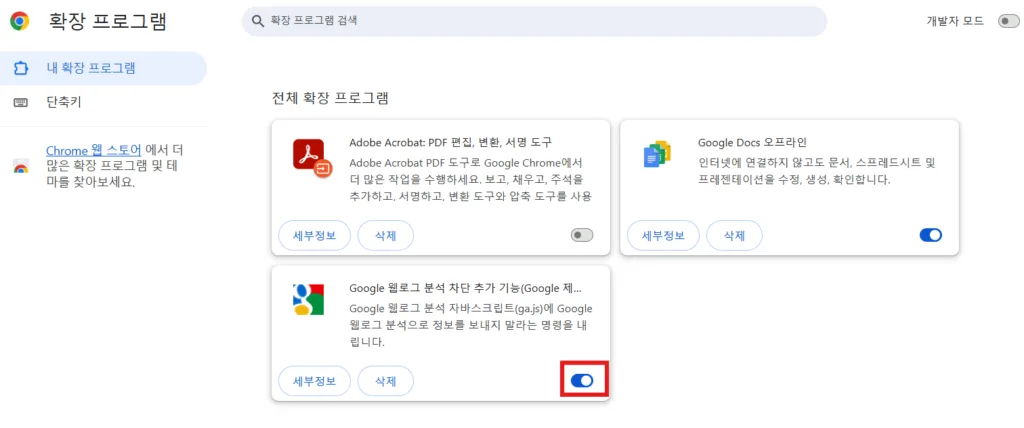Click the Adobe Acrobat description text
1024x428 pixels.
471,178
